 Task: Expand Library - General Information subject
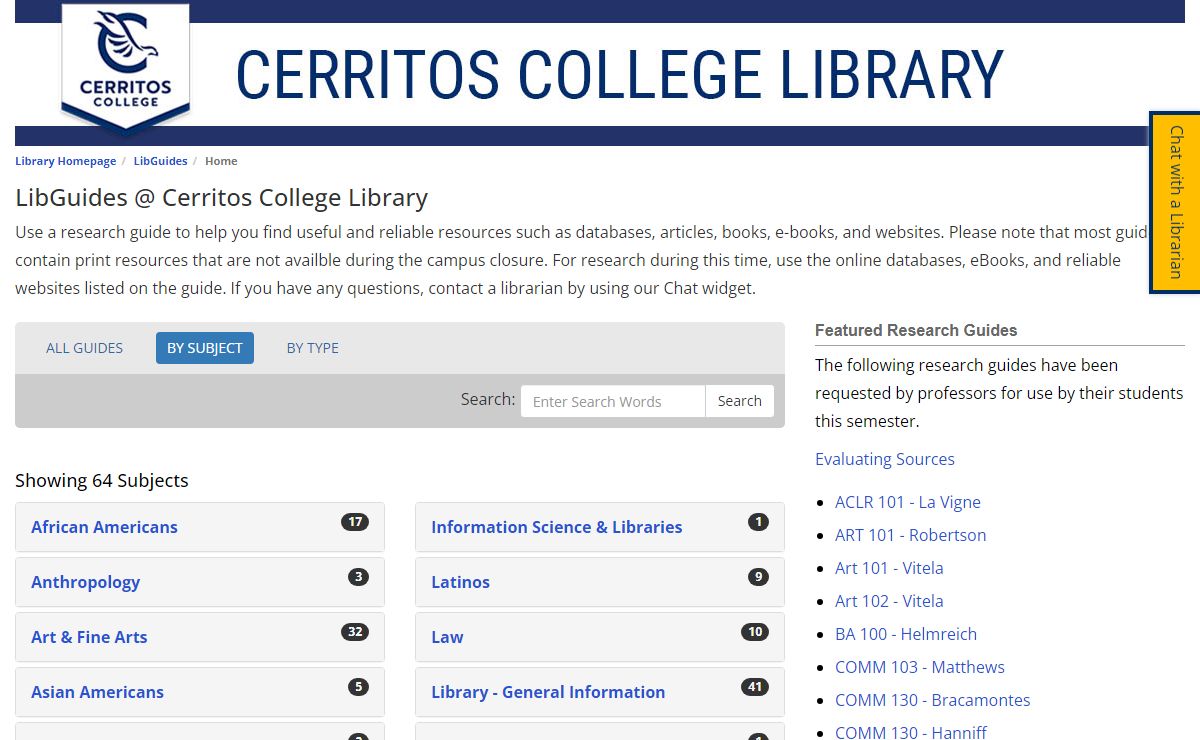coord(600,692)
